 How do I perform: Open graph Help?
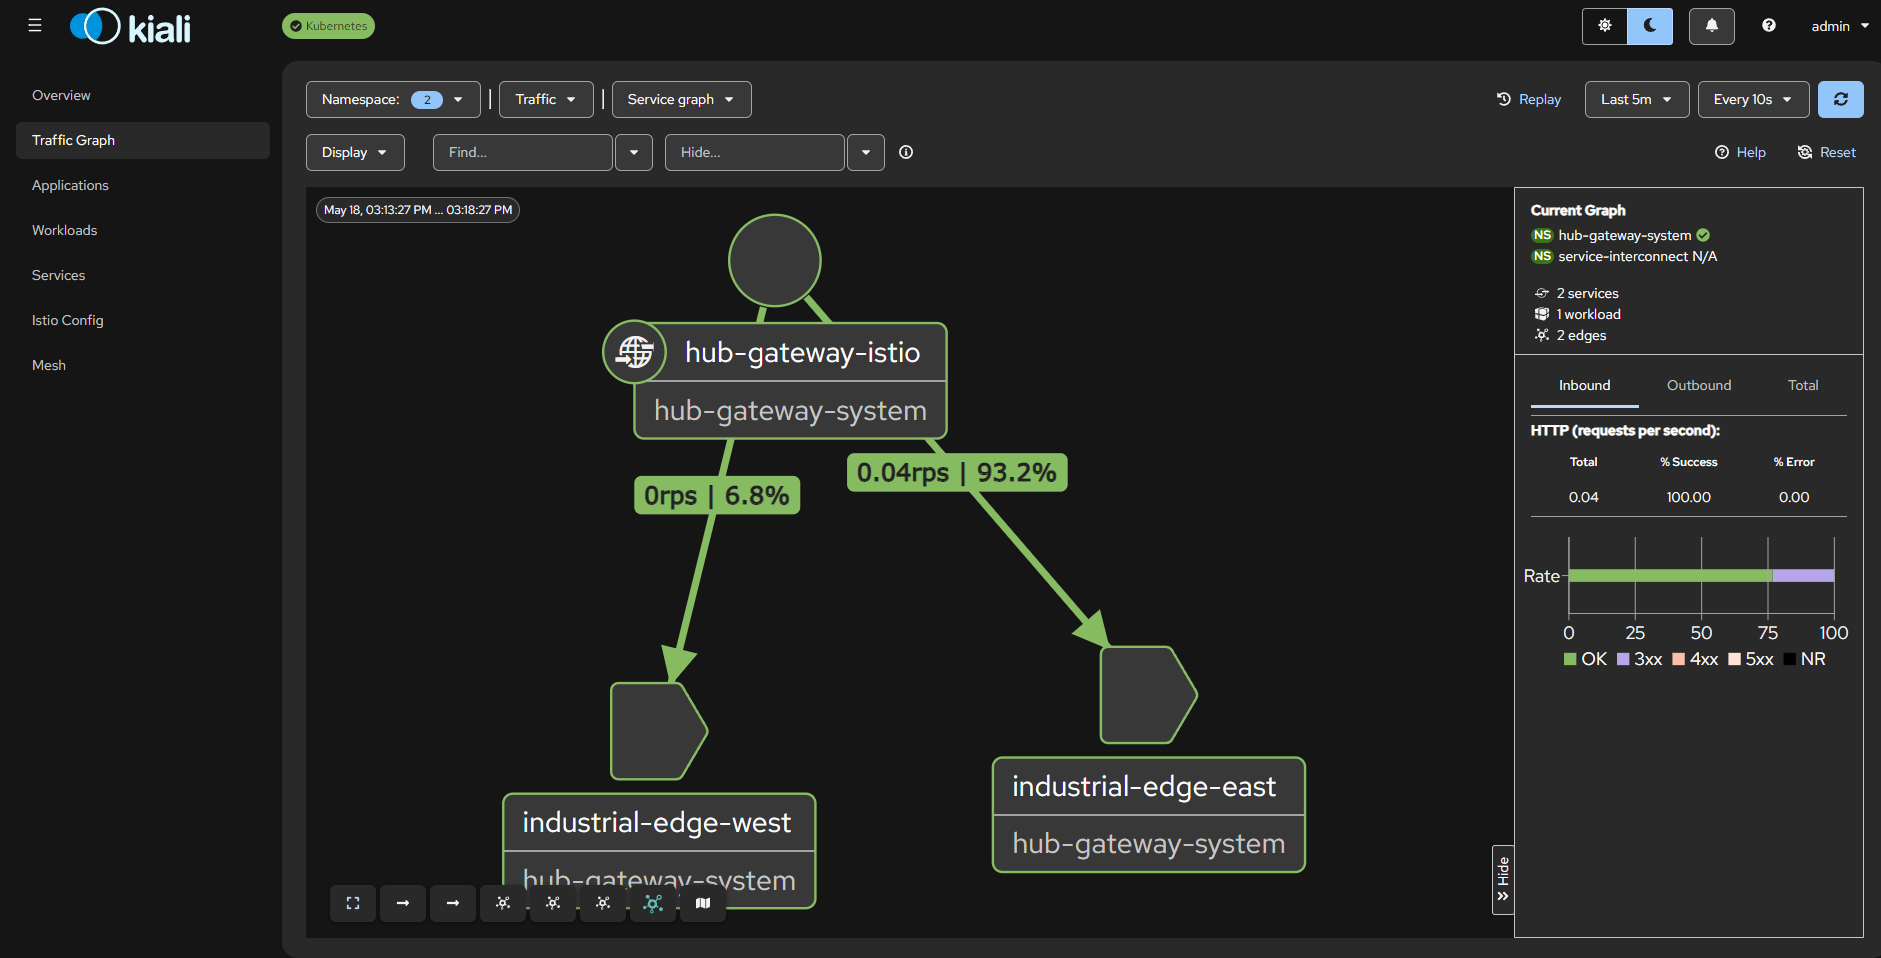(x=1741, y=152)
